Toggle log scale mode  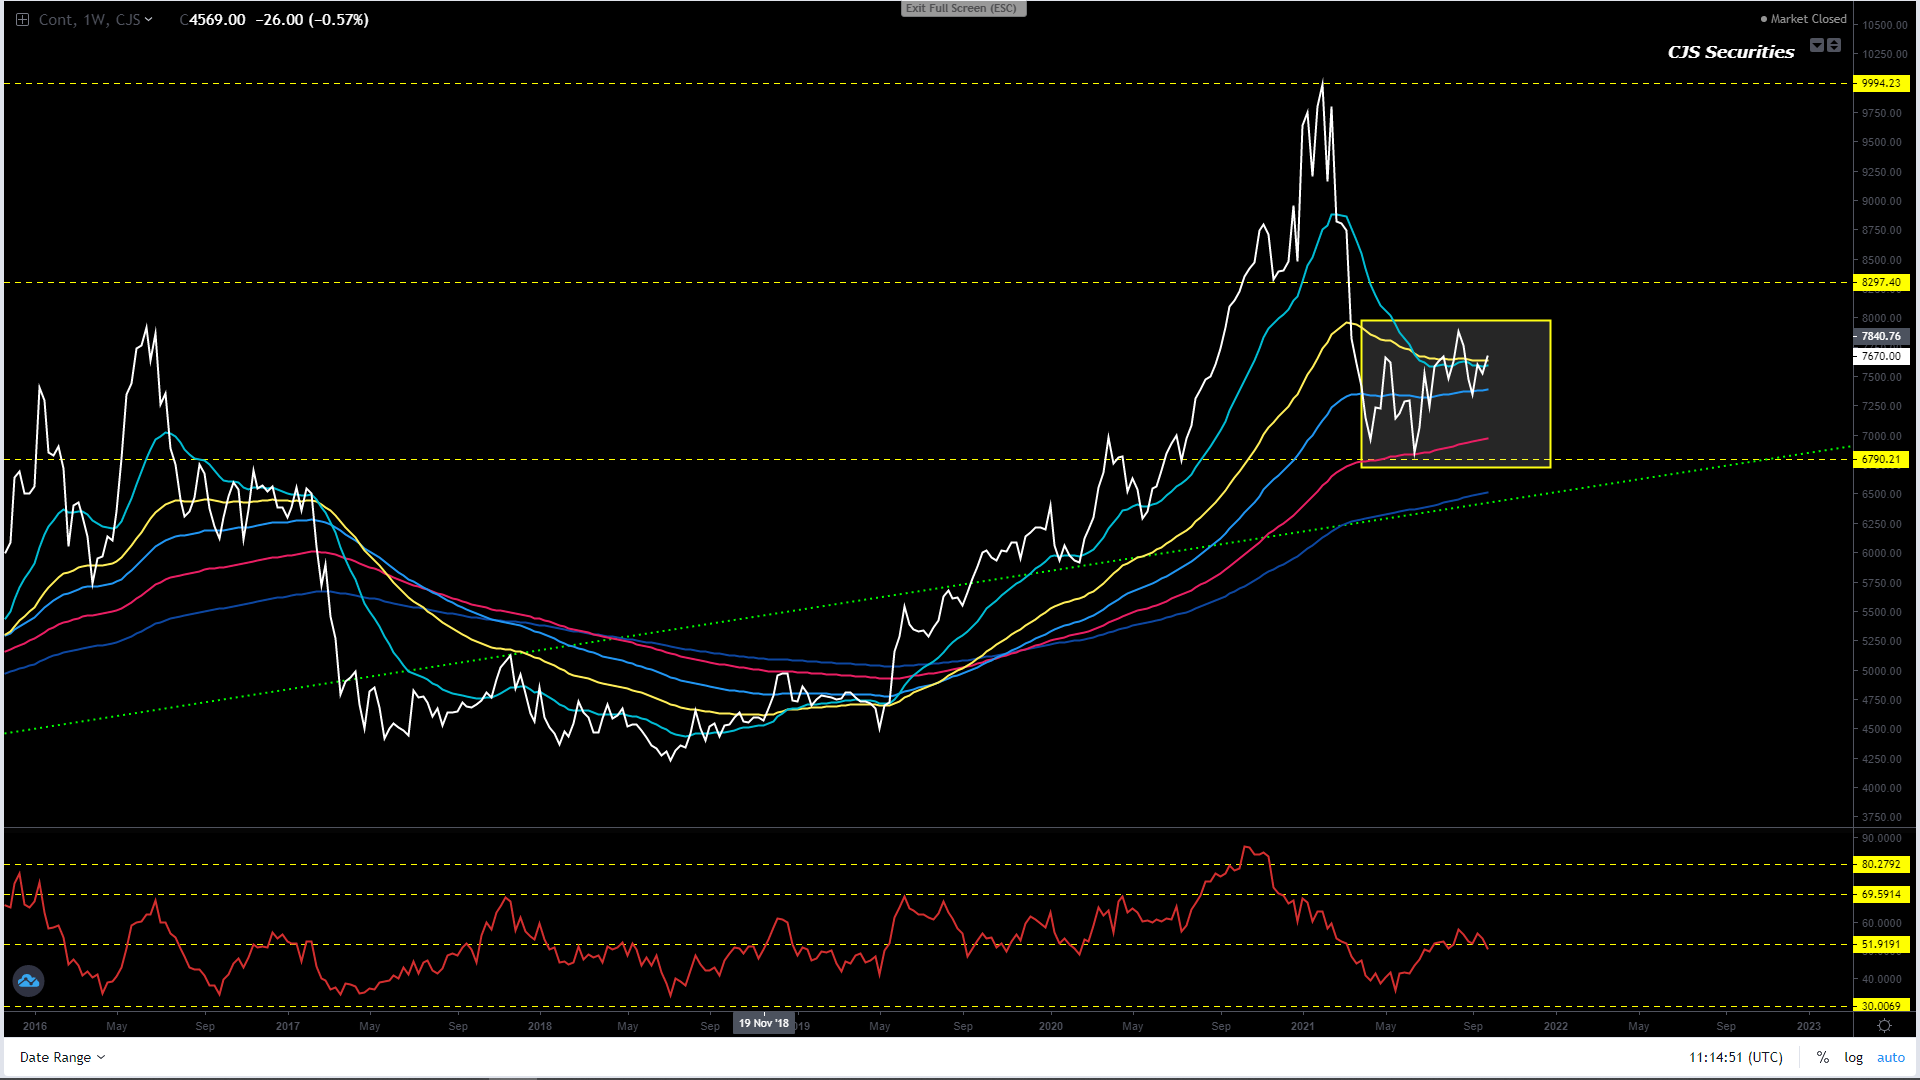(1853, 1057)
